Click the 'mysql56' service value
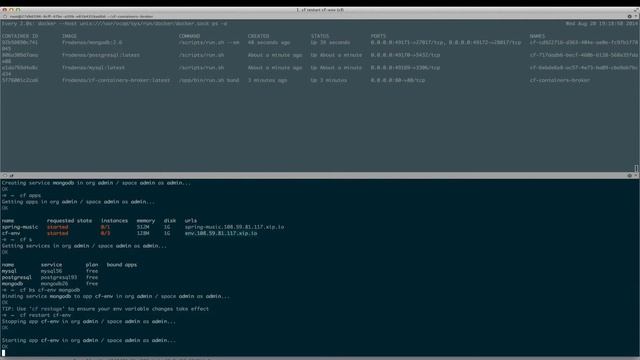Screen dimensions: 640x360 [51, 271]
